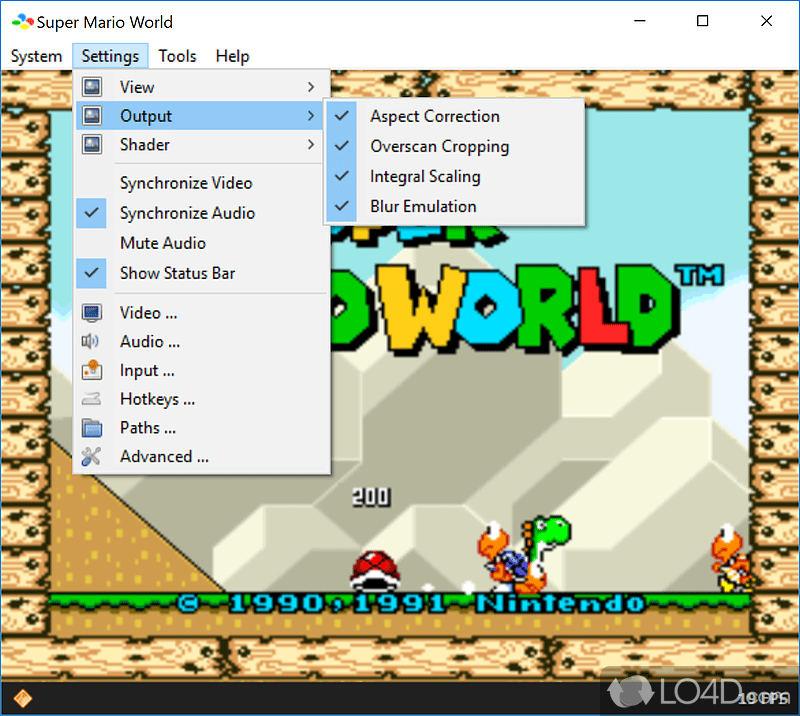Expand the Output submenu arrow
This screenshot has width=800, height=716.
tap(311, 116)
